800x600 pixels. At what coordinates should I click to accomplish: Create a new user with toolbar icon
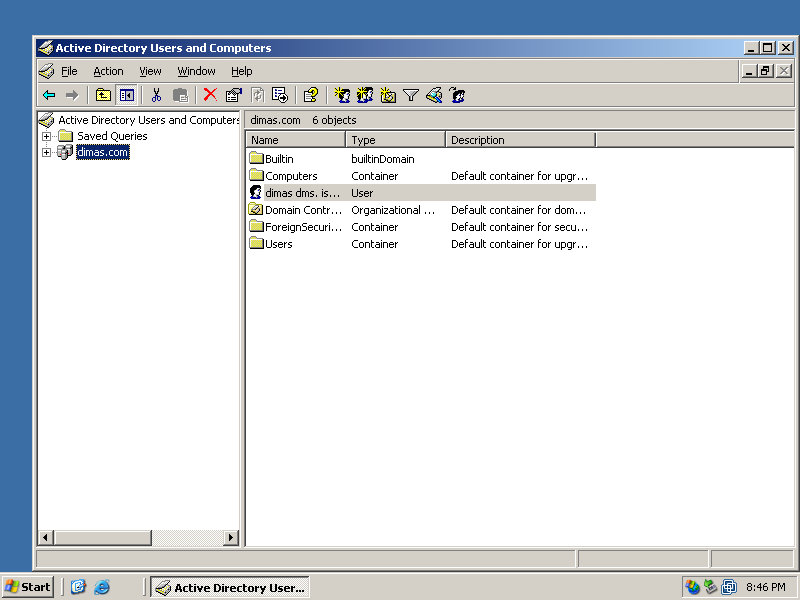point(341,95)
